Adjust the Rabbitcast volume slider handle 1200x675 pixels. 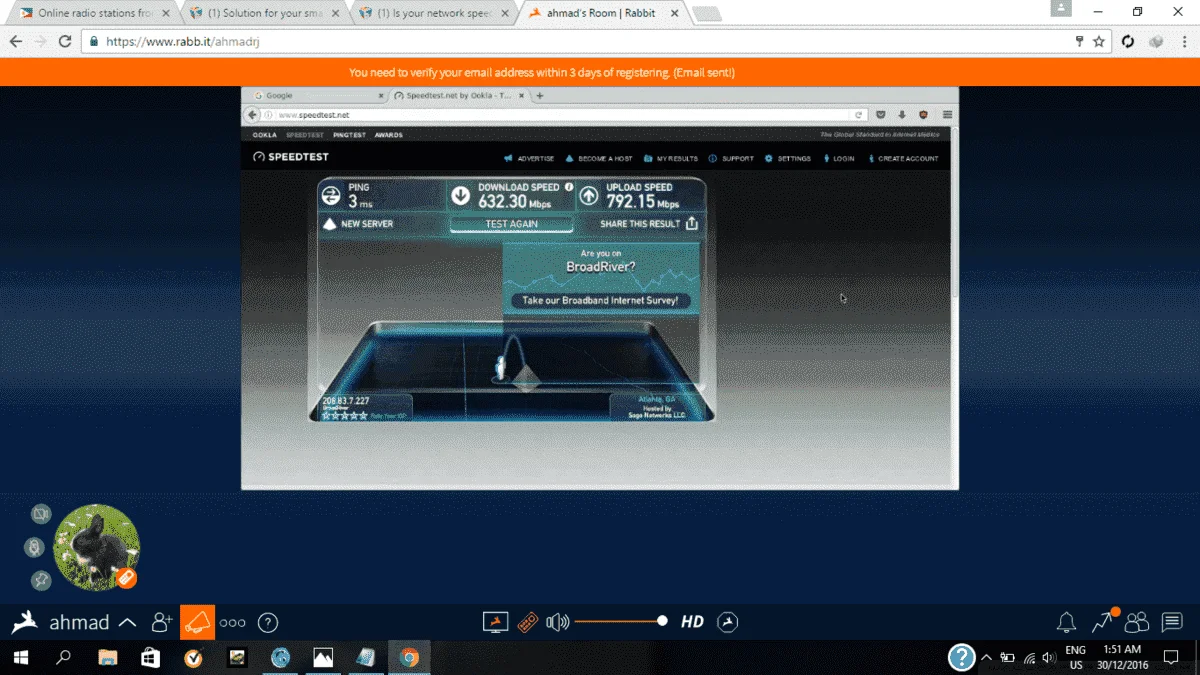pyautogui.click(x=662, y=621)
